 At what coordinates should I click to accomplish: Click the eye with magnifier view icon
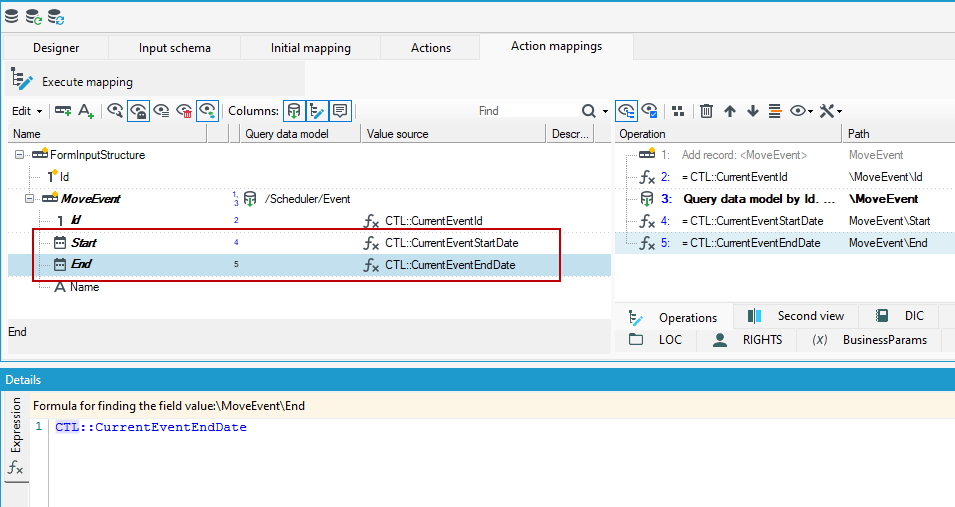coord(115,111)
